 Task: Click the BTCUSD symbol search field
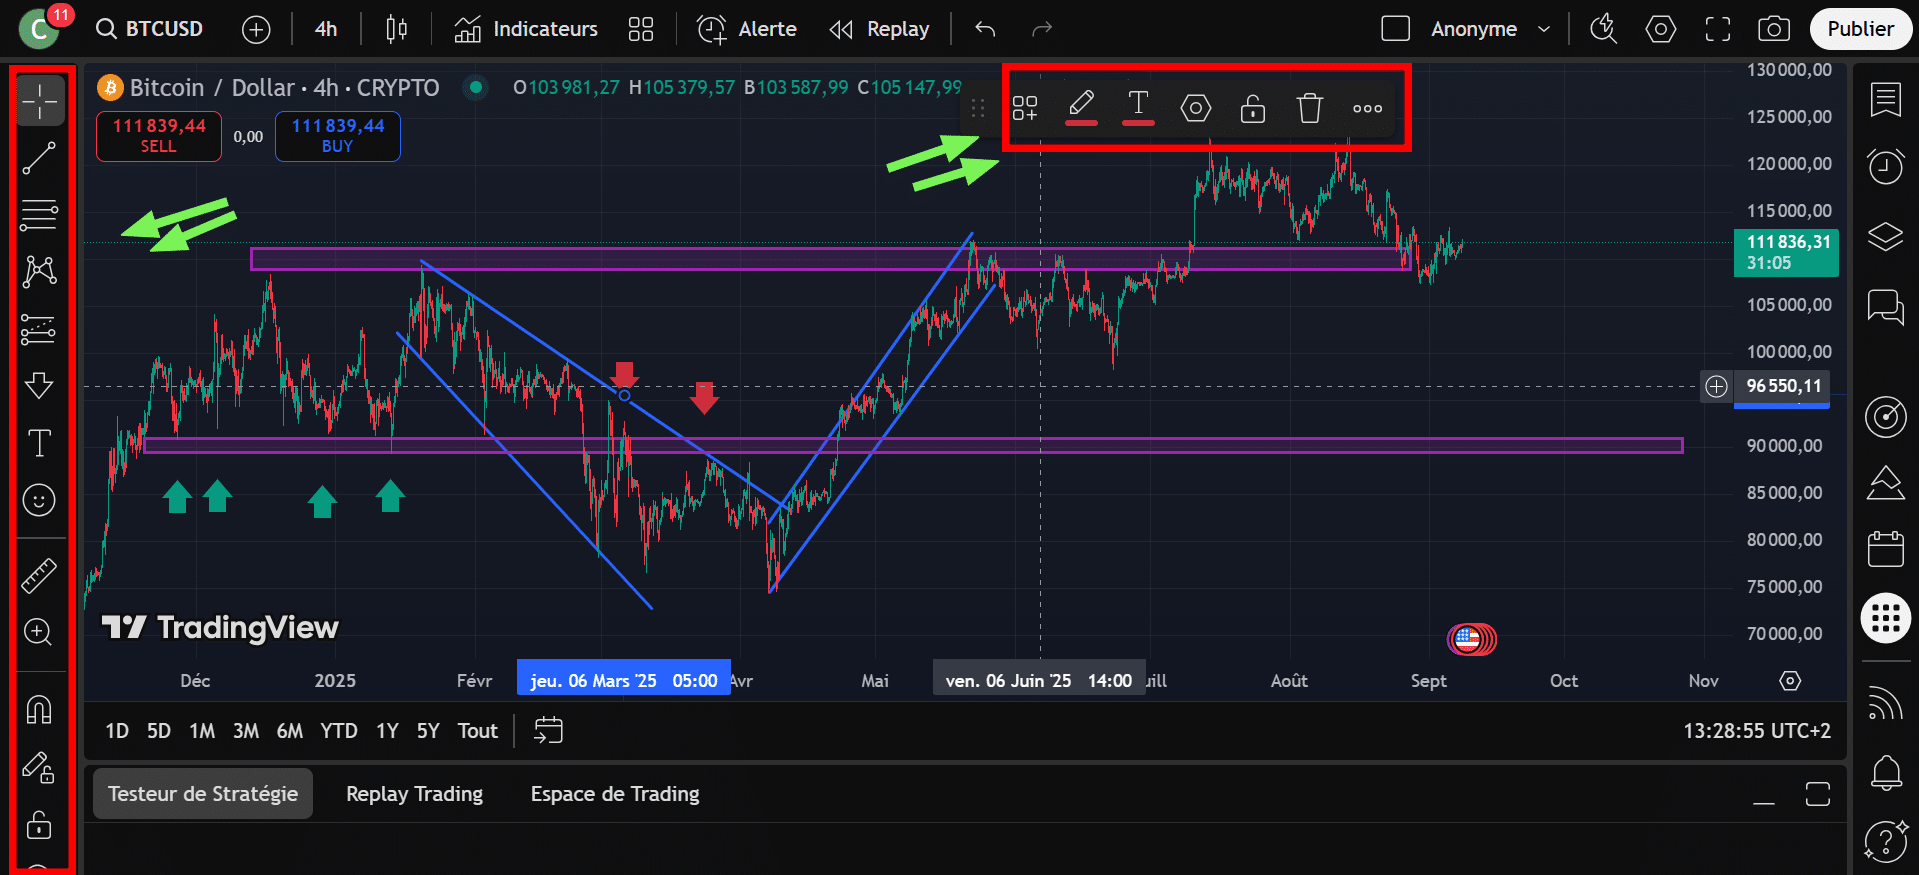pos(152,29)
